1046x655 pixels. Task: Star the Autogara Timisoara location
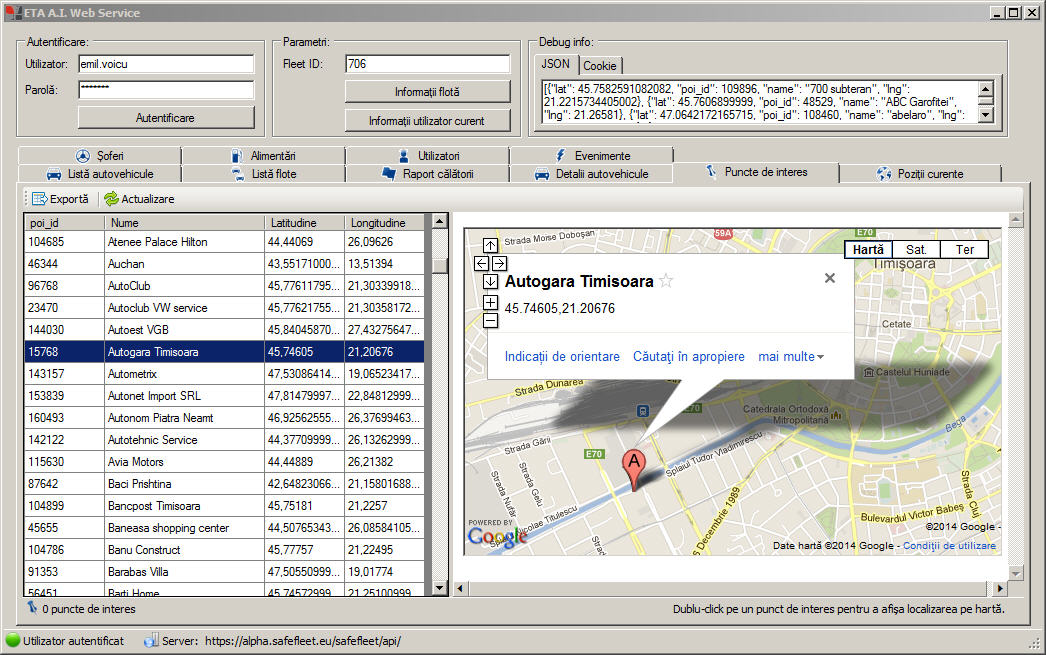[x=666, y=281]
